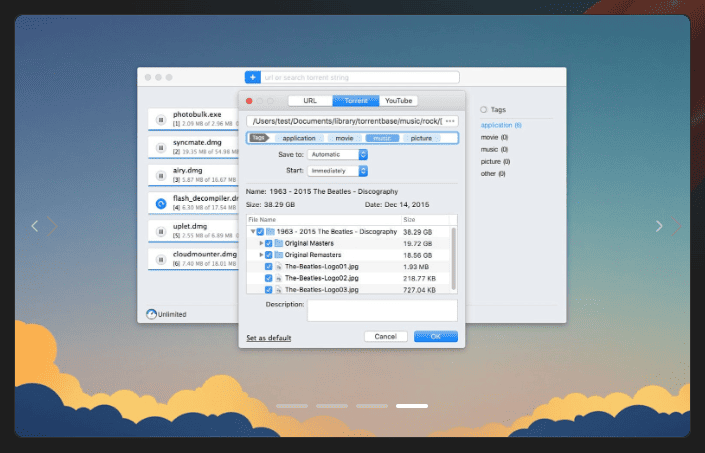Pause the cloudmounter.dmg download
Viewport: 705px width, 453px height.
click(x=161, y=259)
